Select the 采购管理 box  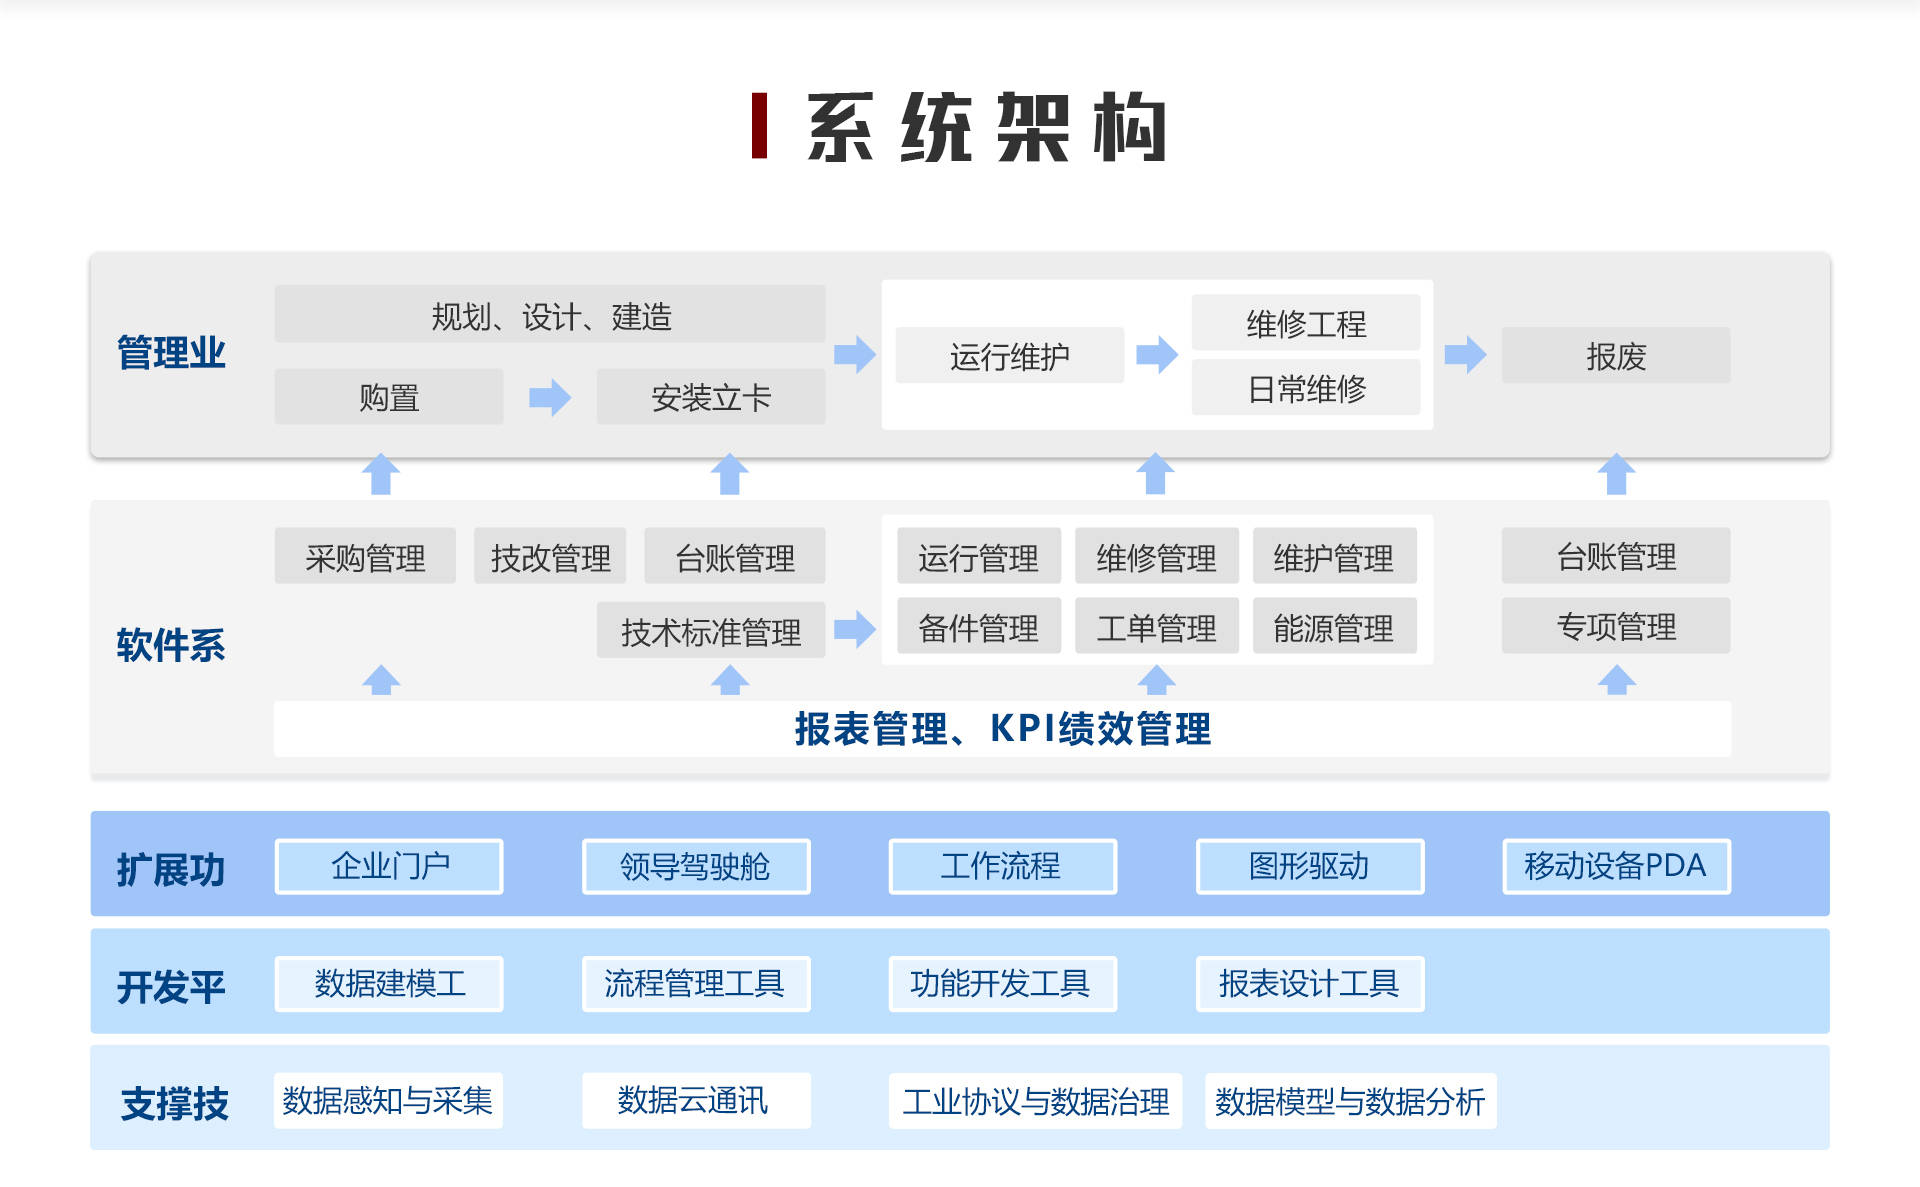365,556
